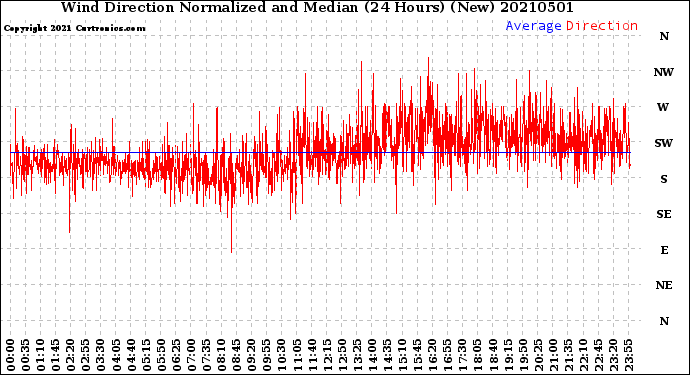Click the 21:00 time axis label
690x375 pixels.
pyautogui.click(x=552, y=355)
